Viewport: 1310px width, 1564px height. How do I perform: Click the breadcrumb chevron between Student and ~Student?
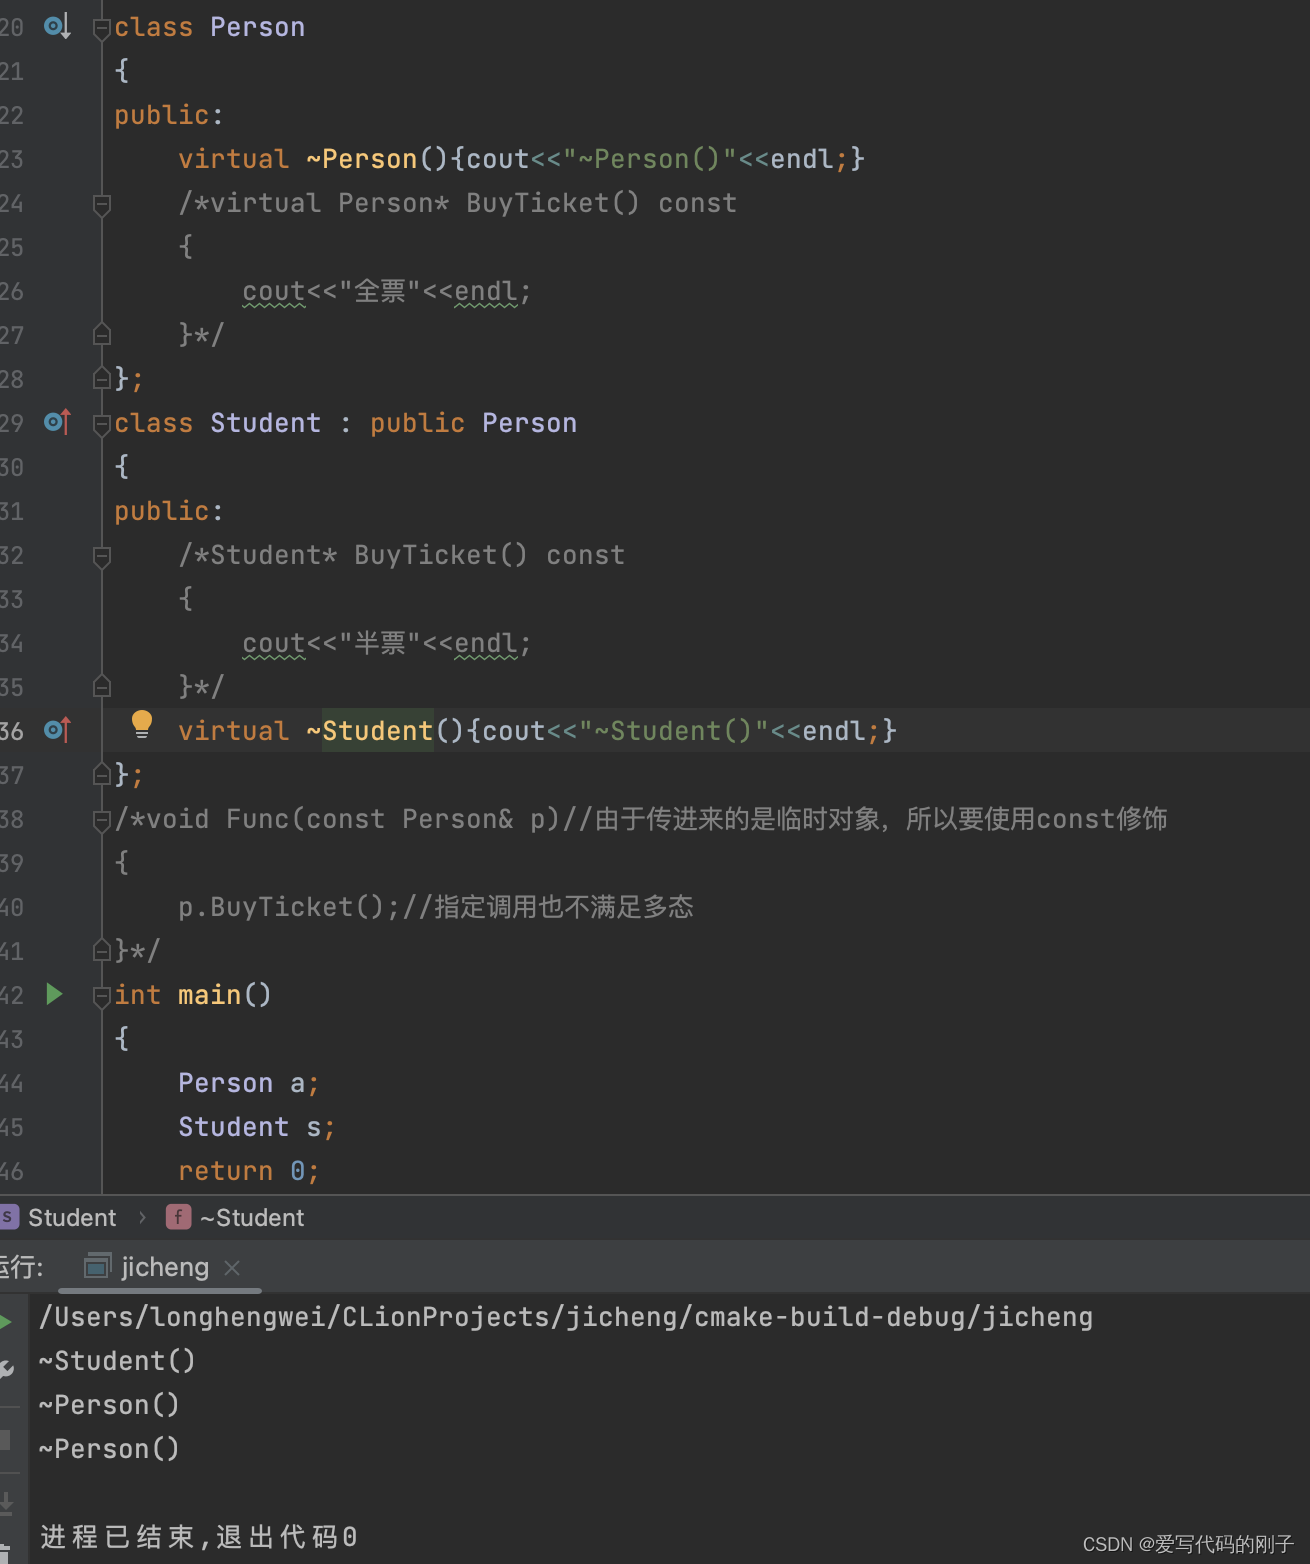[142, 1217]
